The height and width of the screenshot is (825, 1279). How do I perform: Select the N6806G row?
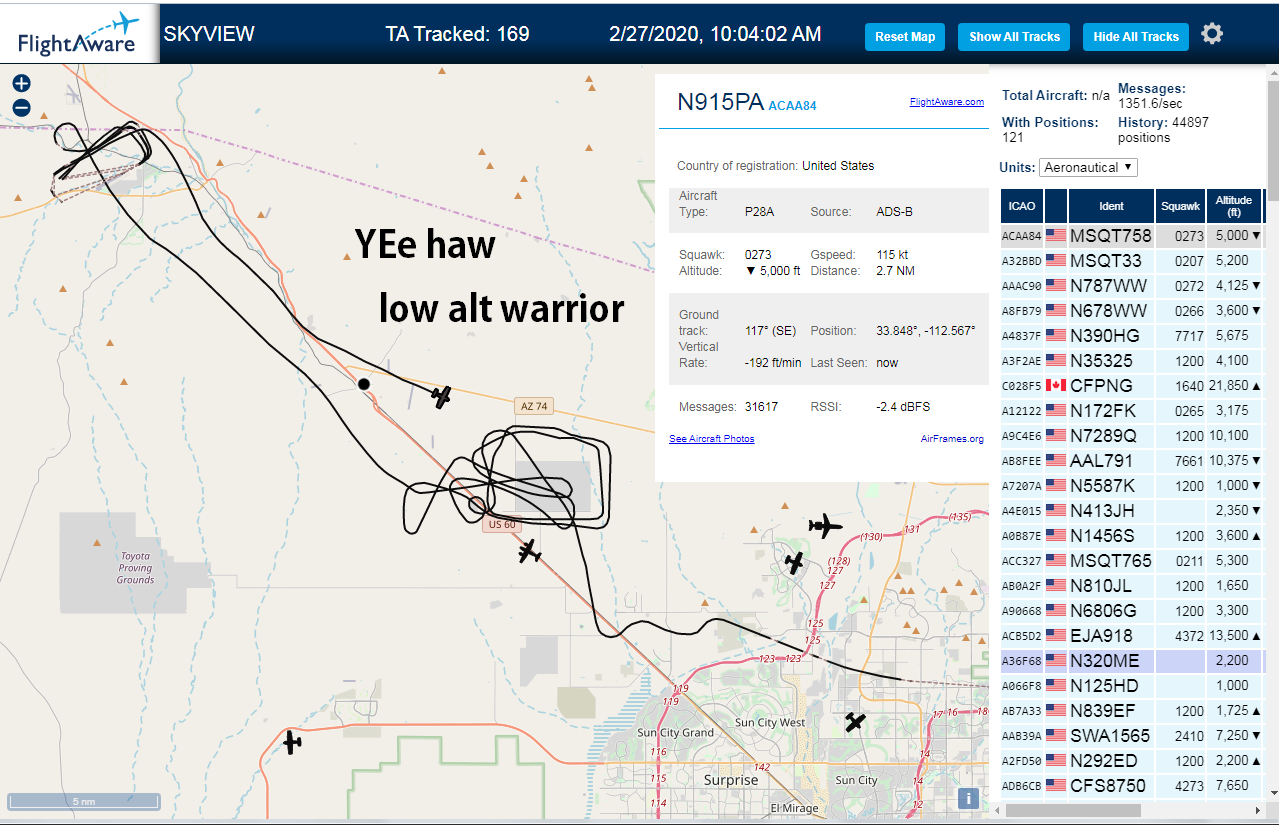(1131, 611)
